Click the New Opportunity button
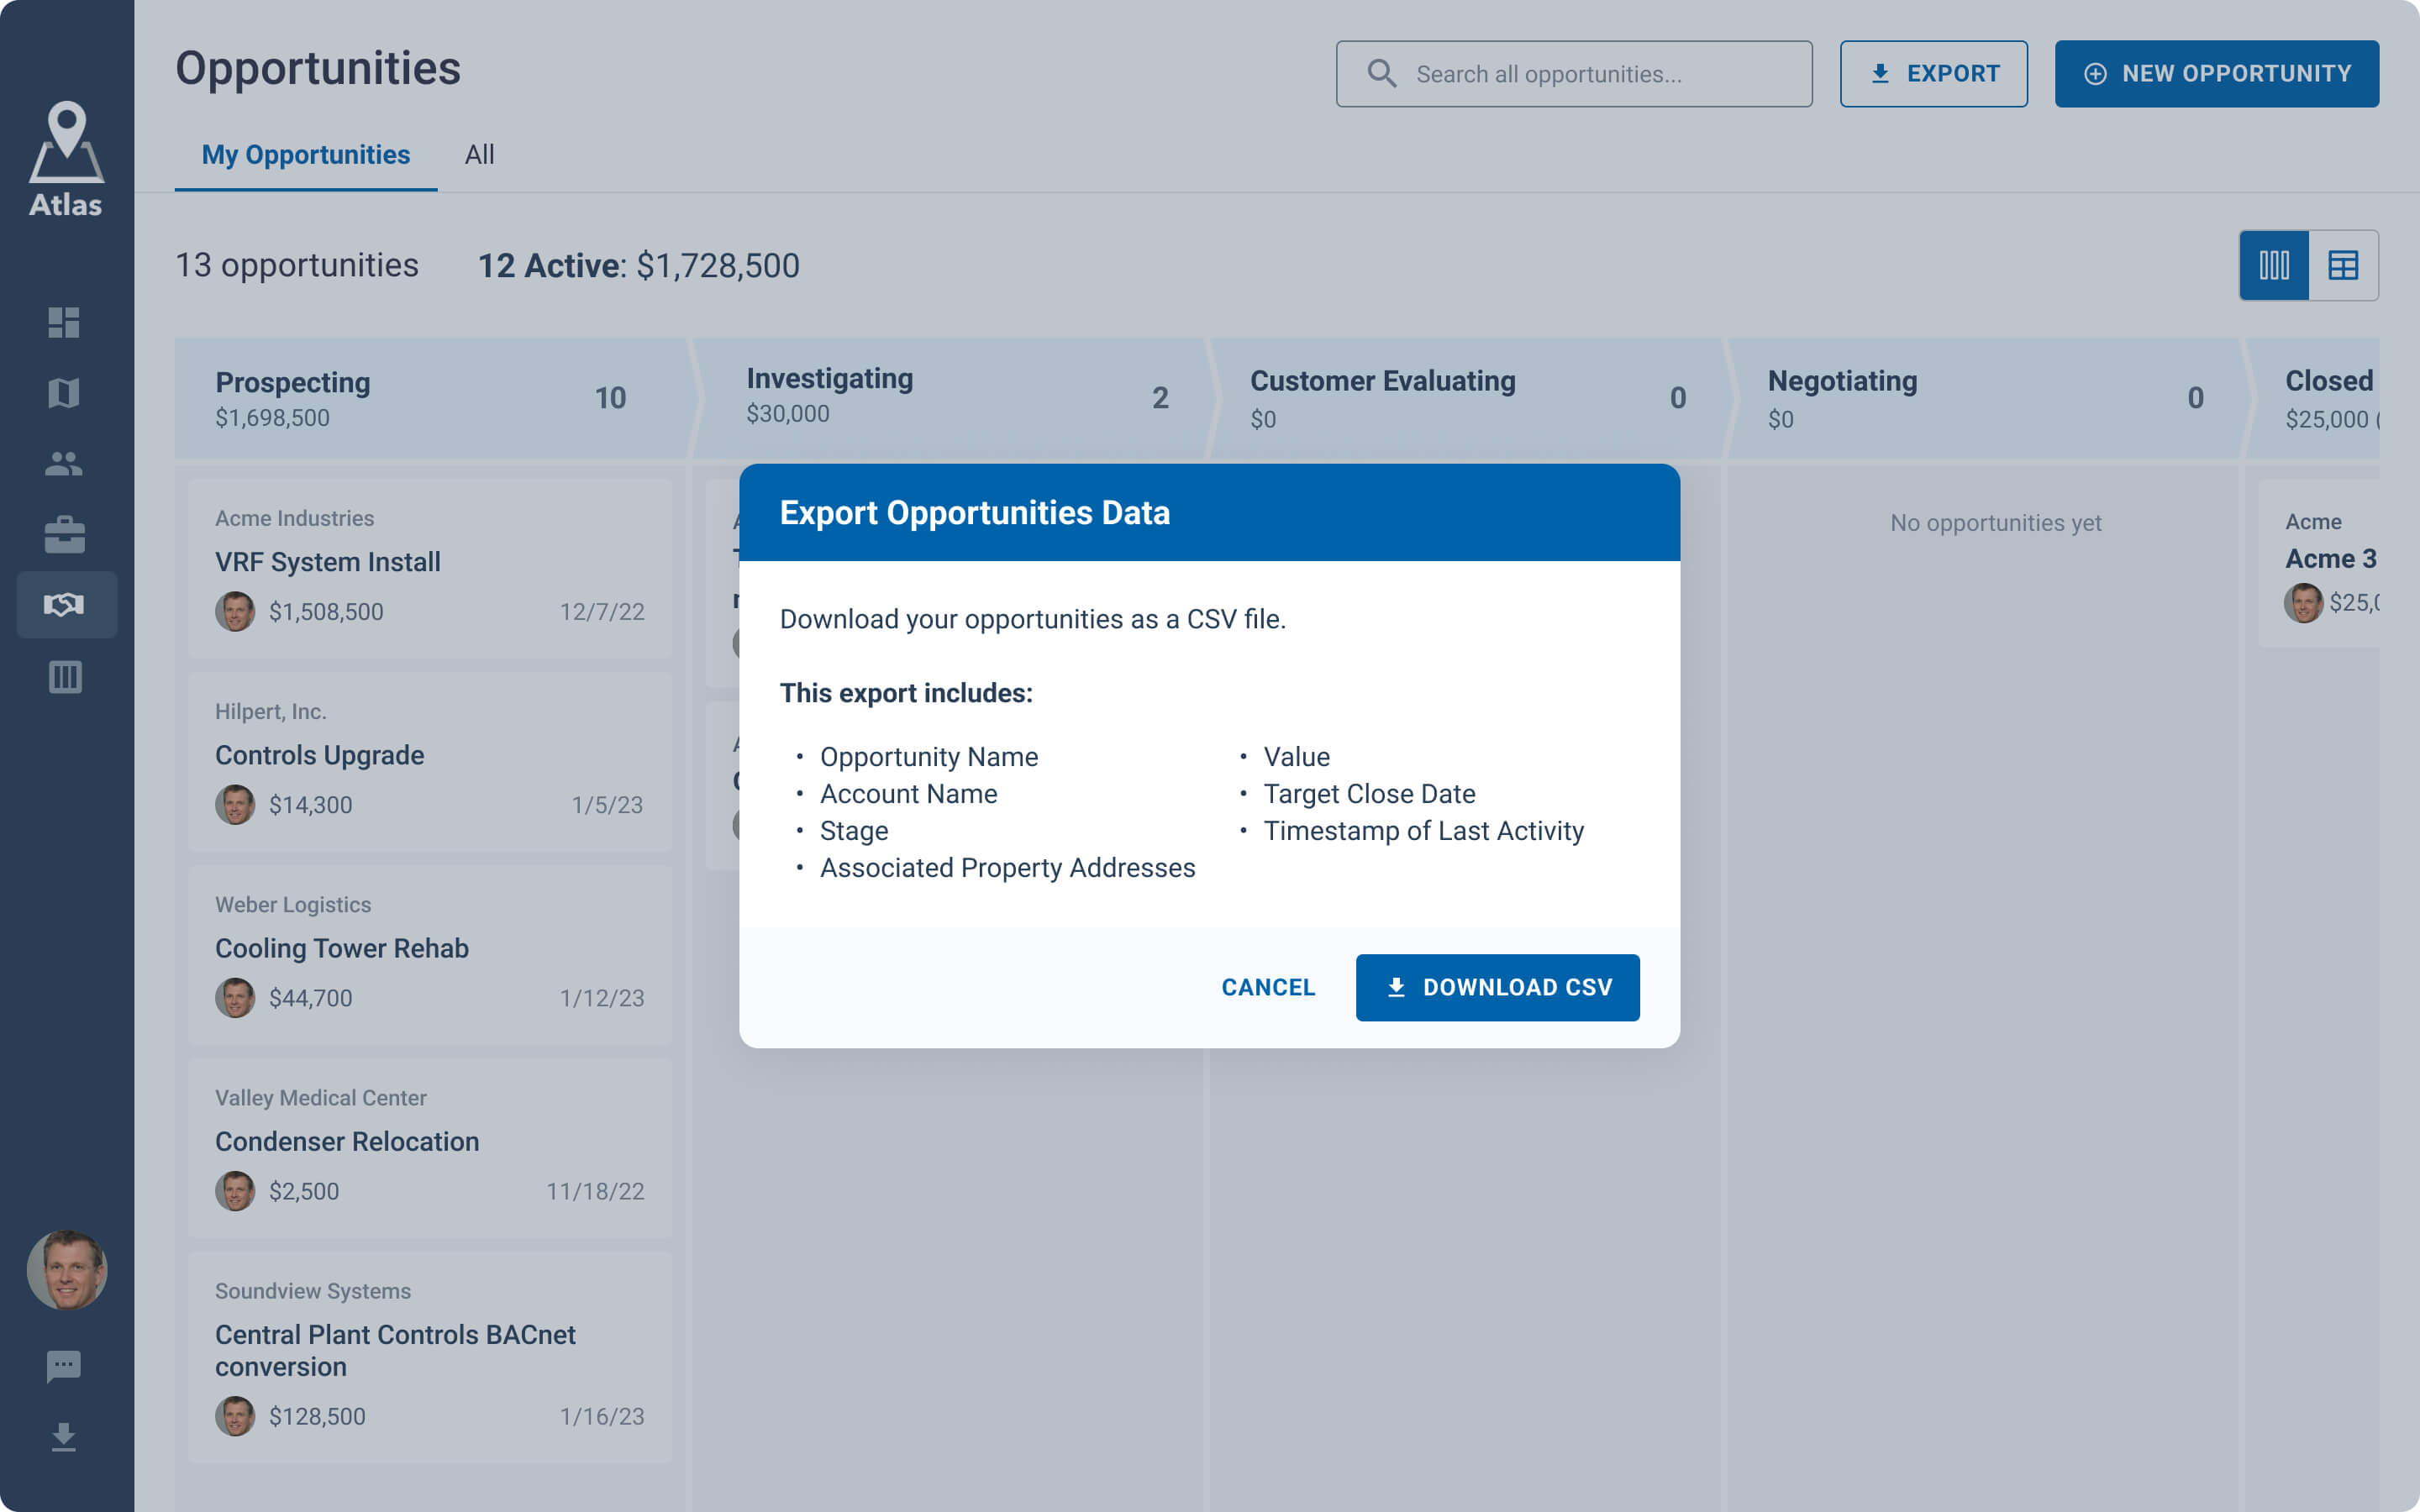2420x1512 pixels. pos(2216,74)
